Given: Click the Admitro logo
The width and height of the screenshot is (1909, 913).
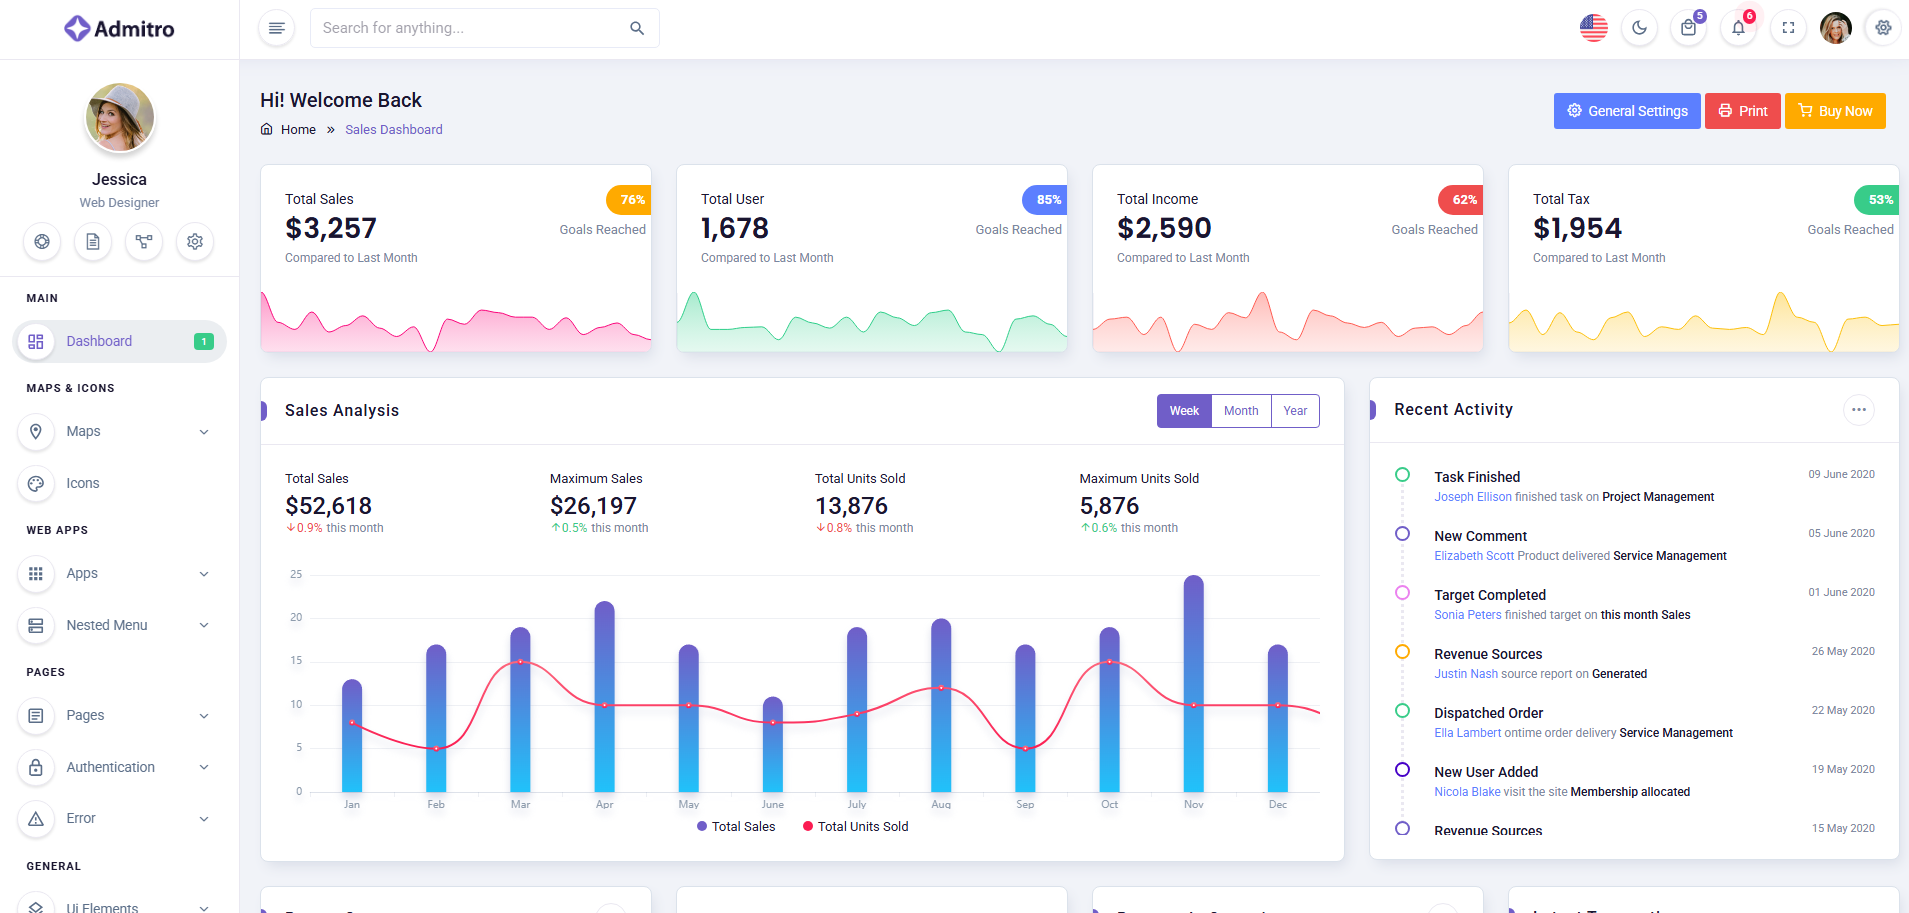Looking at the screenshot, I should click(x=119, y=29).
